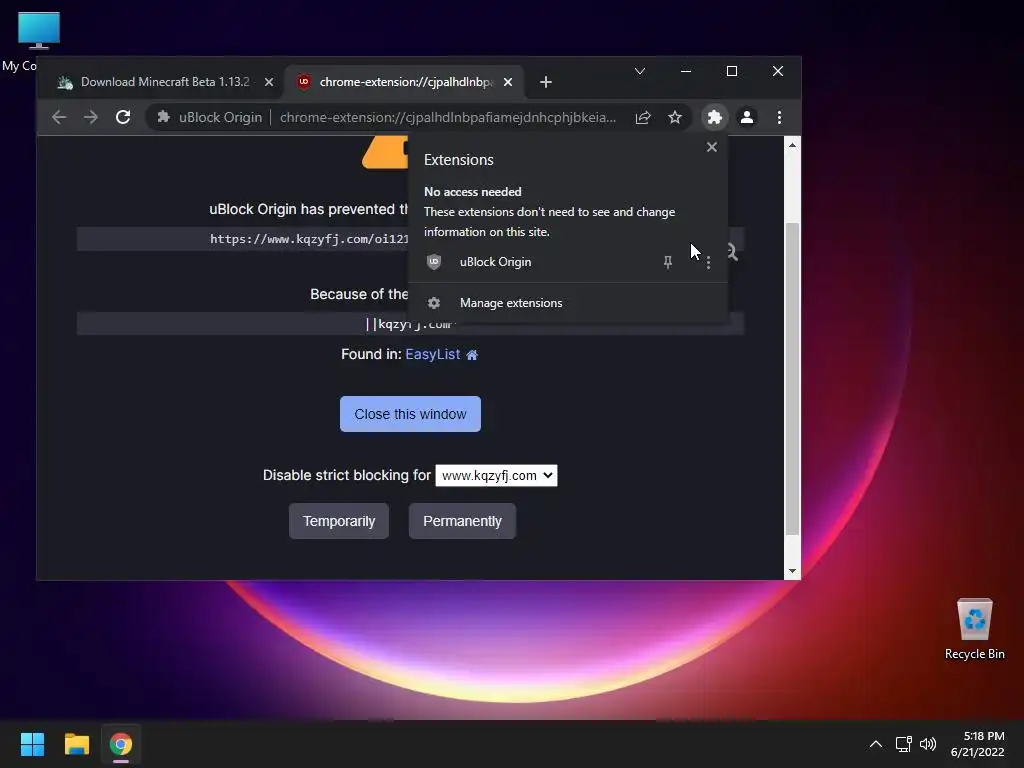Screen dimensions: 1024x768
Task: Click the uBlock Origin shield in extensions list
Action: coord(434,262)
